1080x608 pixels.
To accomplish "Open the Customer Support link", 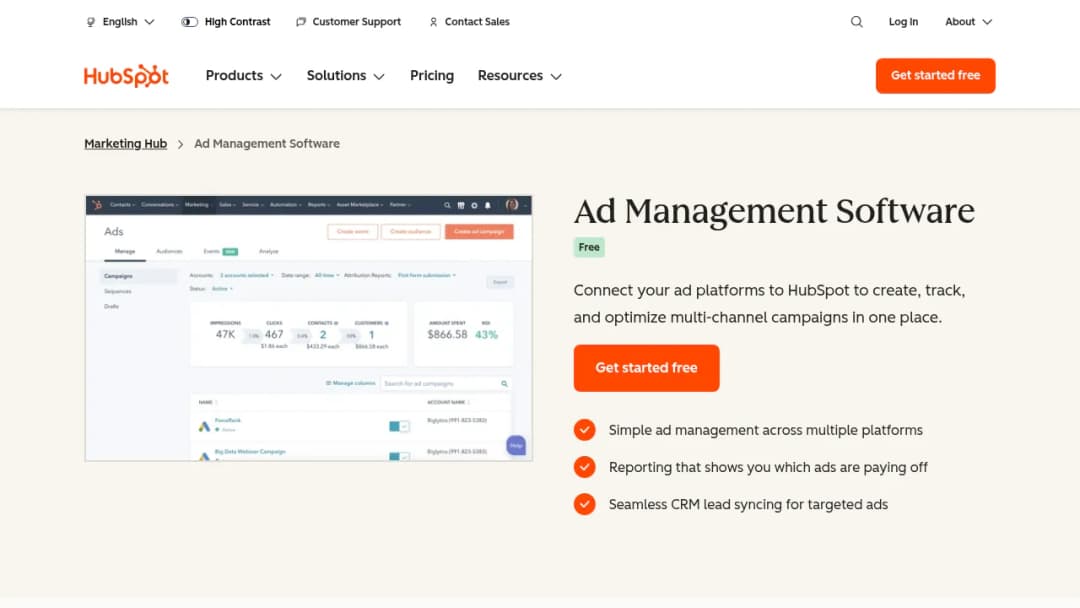I will (349, 22).
